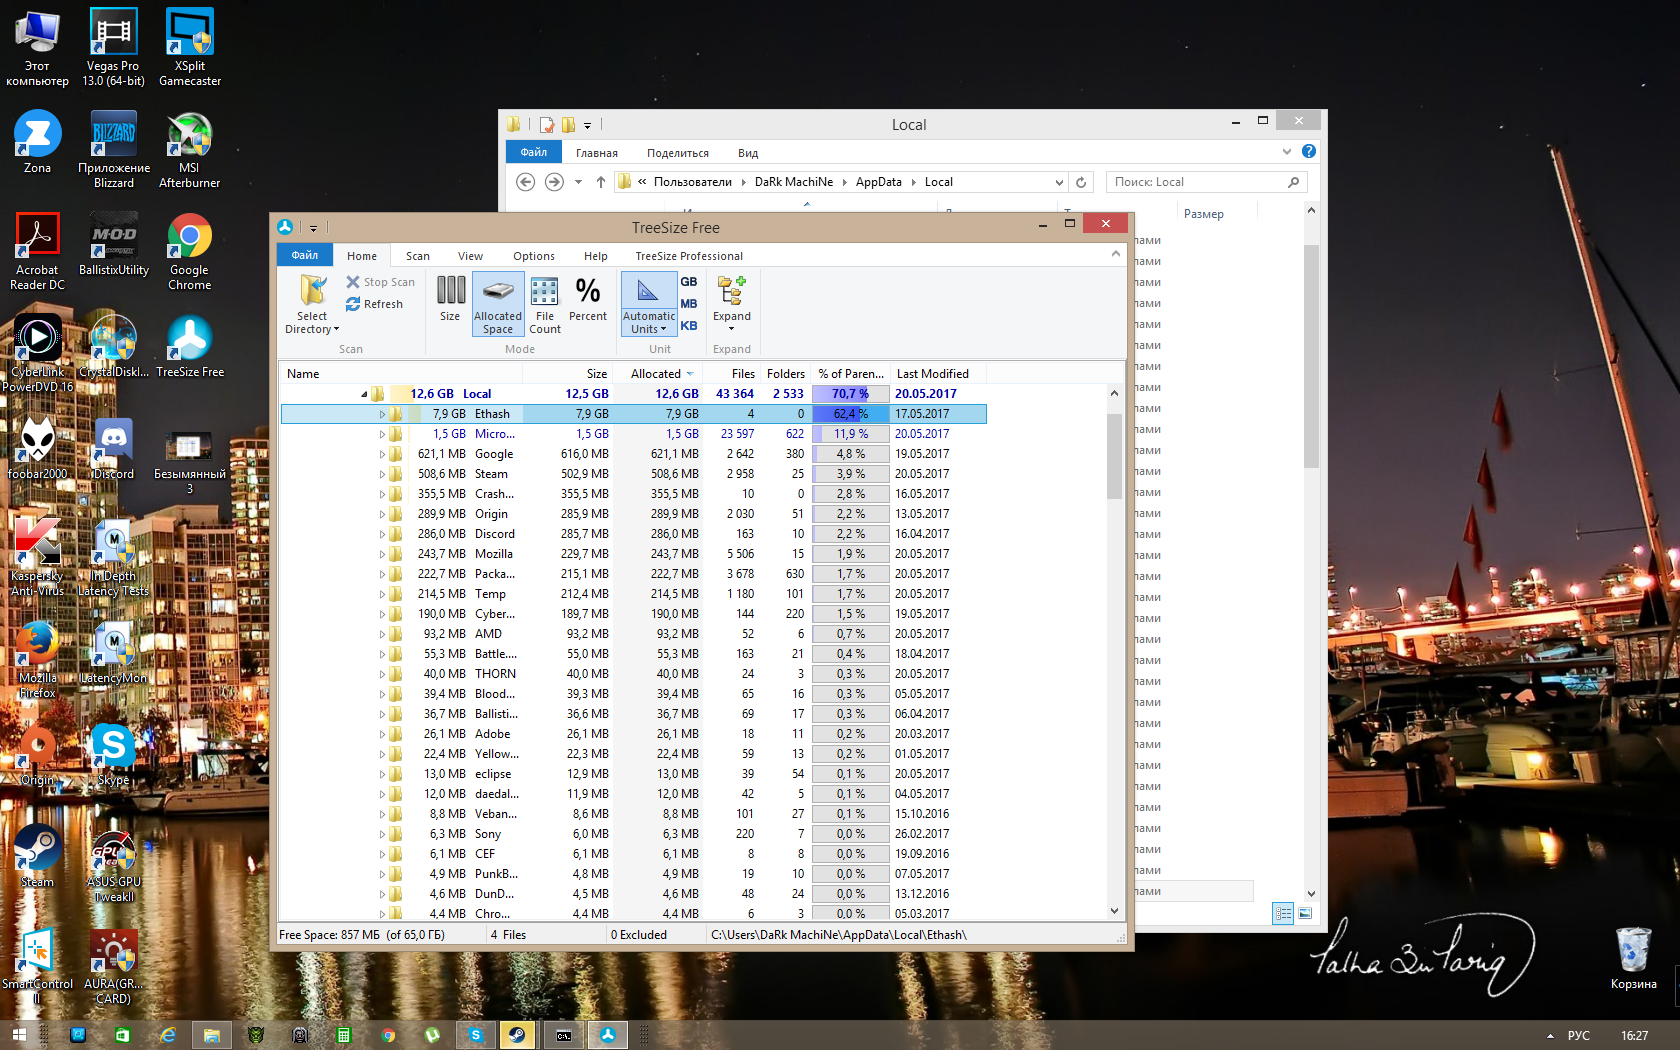Screen dimensions: 1680x1050
Task: Open the address bar history dropdown in Explorer
Action: (1059, 182)
